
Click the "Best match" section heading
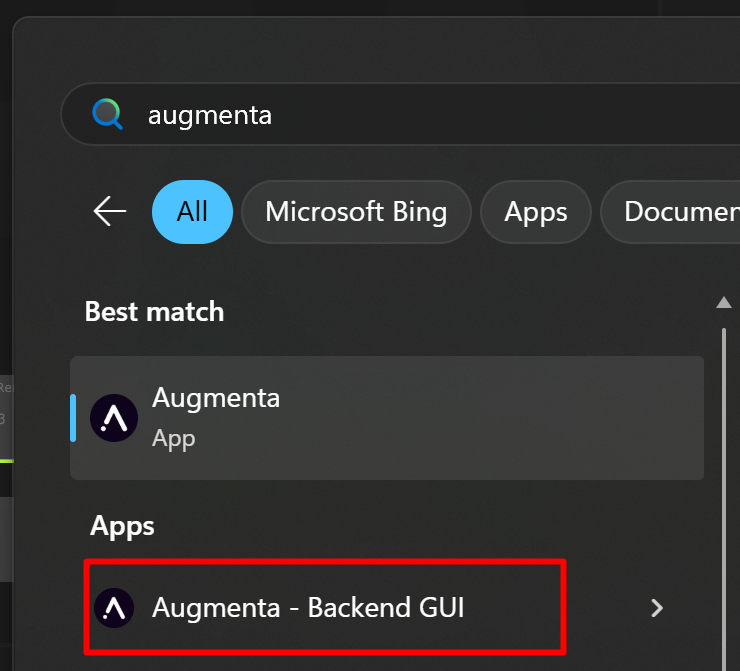point(154,312)
